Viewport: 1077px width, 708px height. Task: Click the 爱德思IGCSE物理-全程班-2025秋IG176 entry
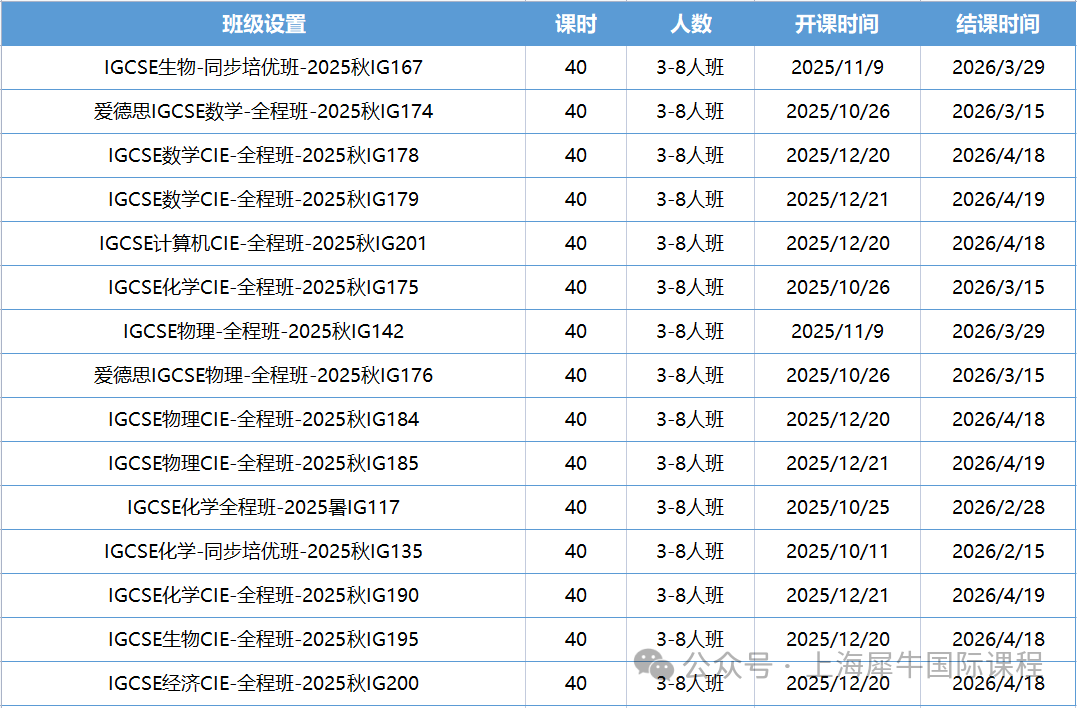pyautogui.click(x=263, y=376)
